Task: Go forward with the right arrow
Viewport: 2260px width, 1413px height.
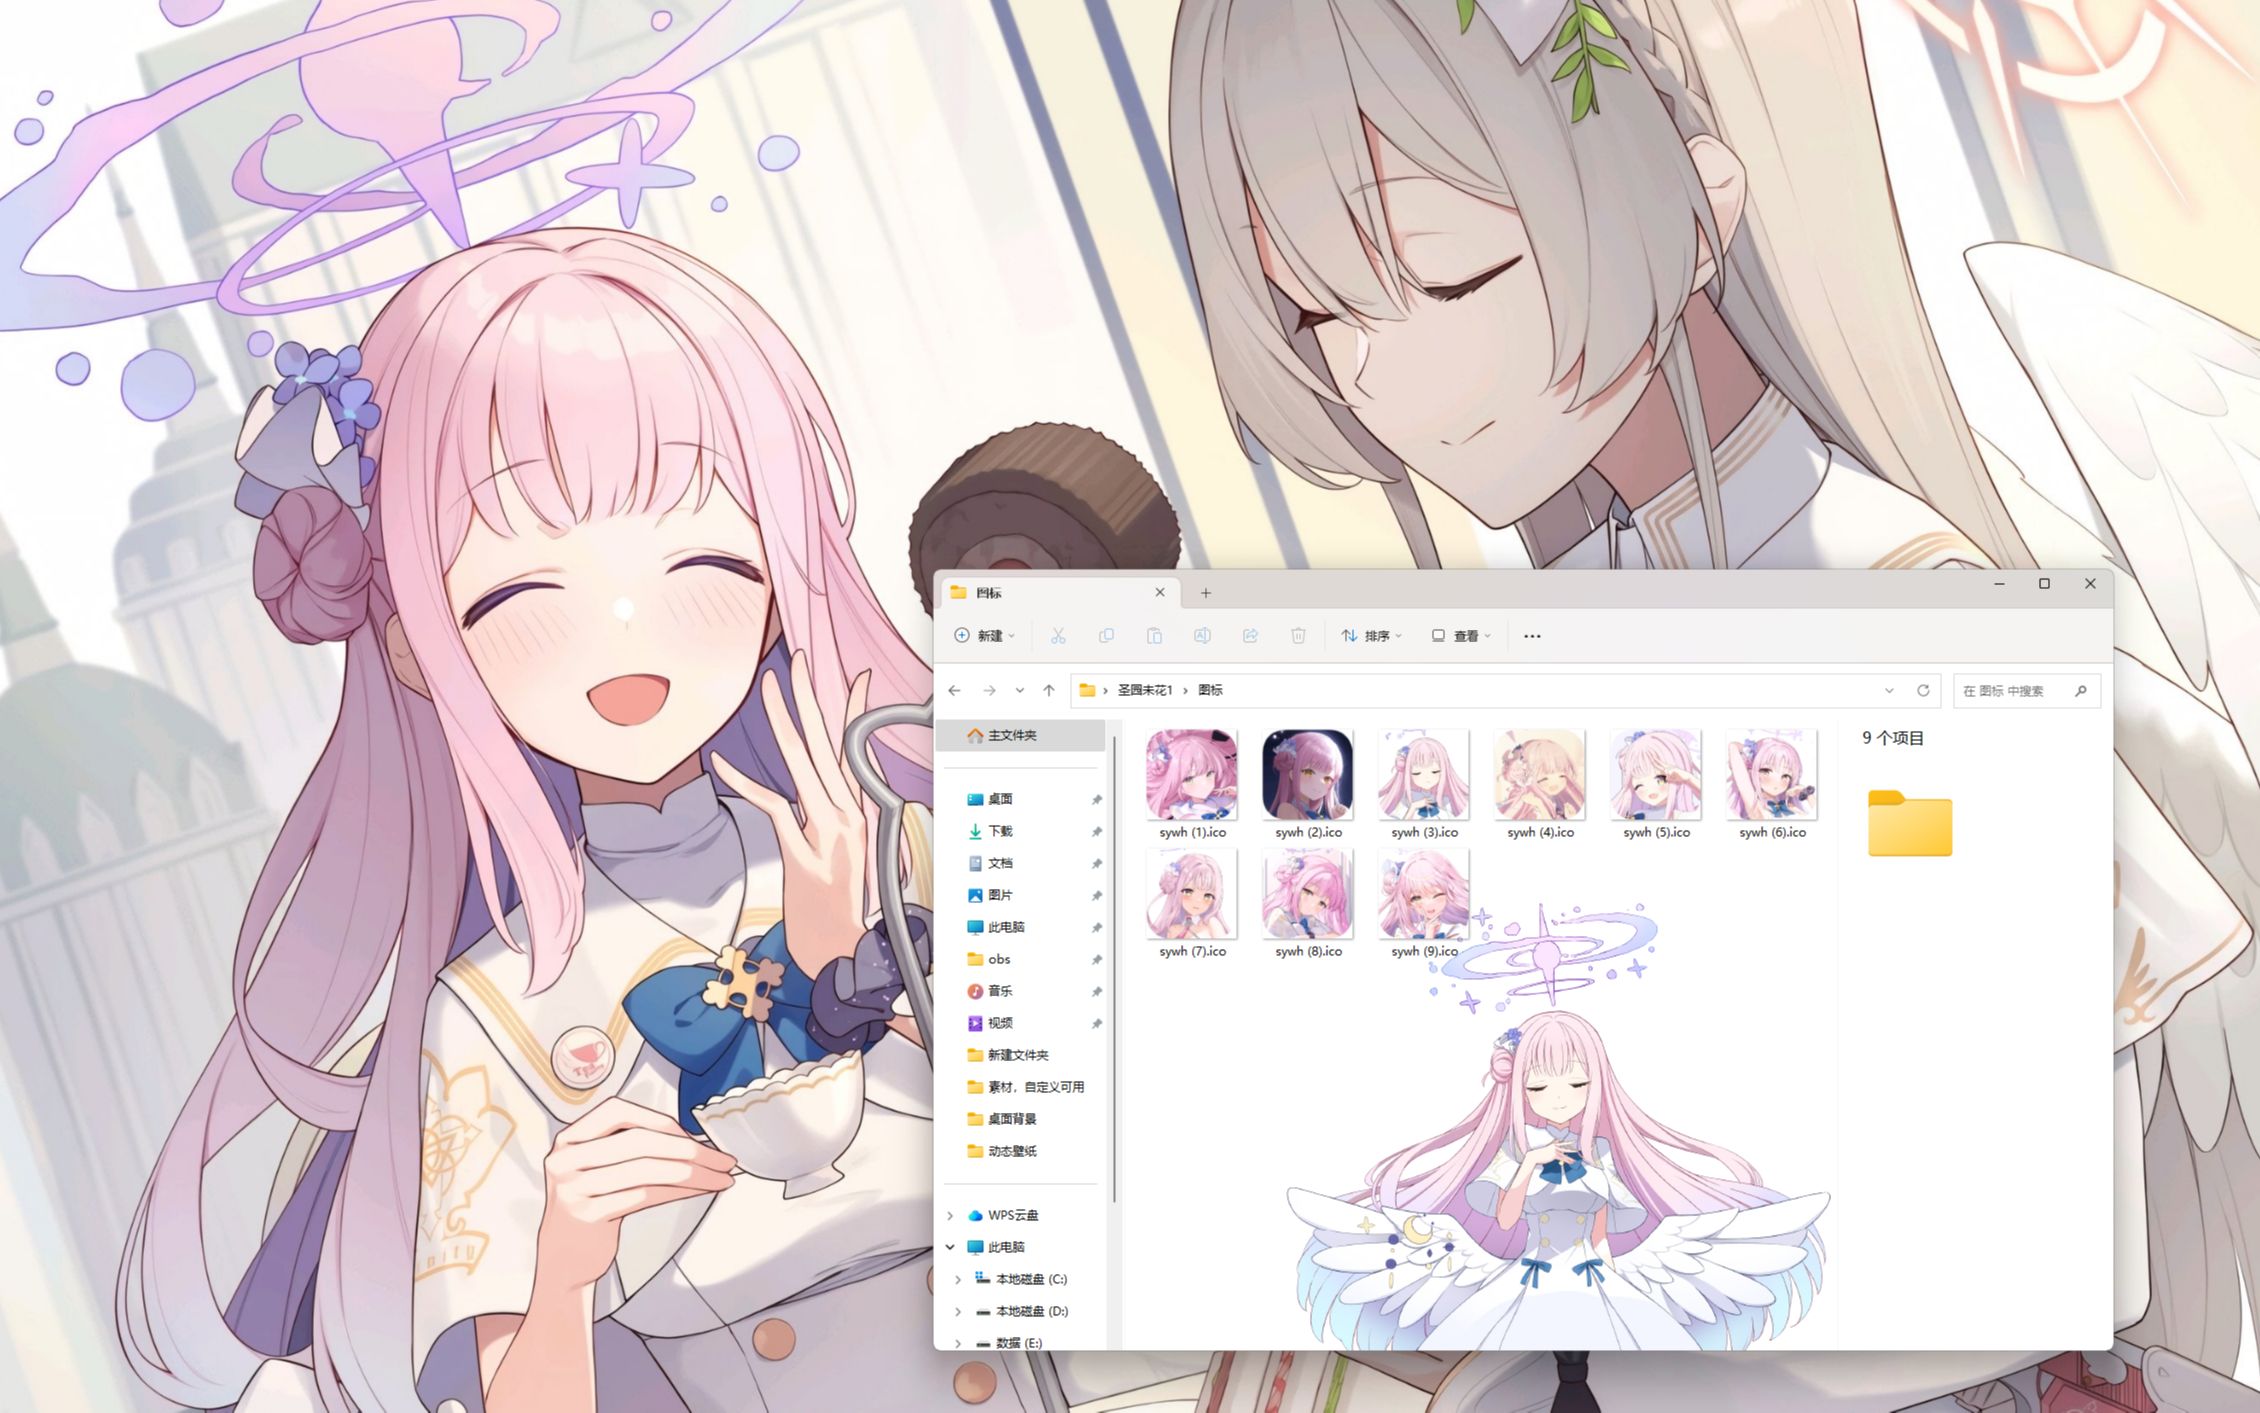Action: [989, 690]
